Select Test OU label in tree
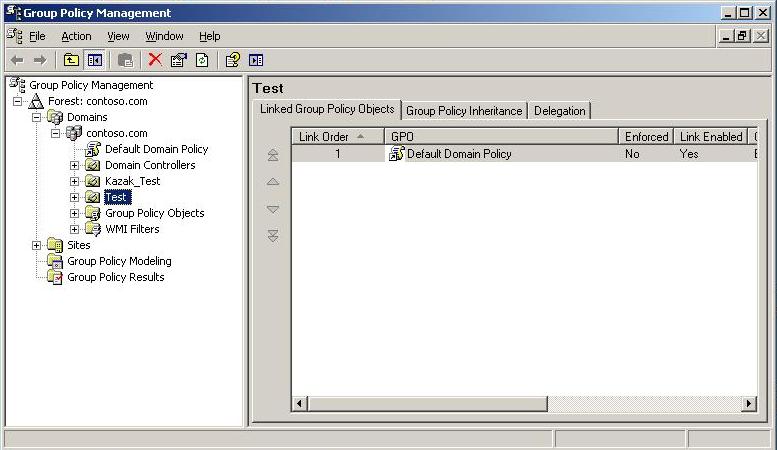The width and height of the screenshot is (777, 450). click(x=117, y=197)
